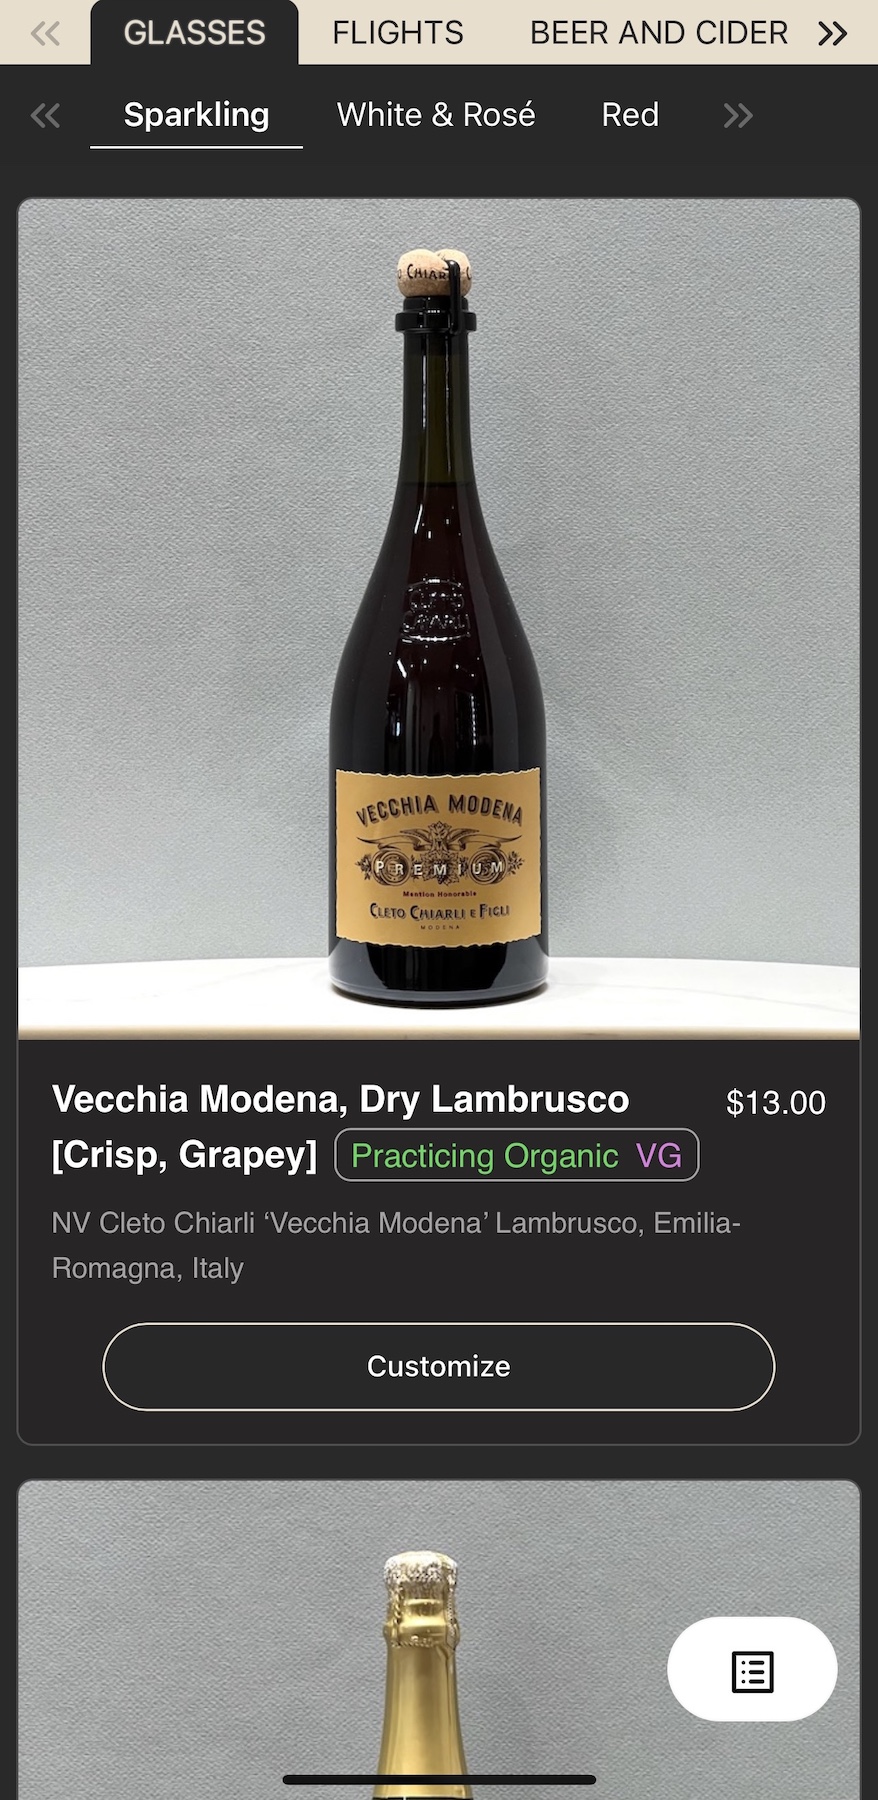Open the gold-foil bottle photo below
Image resolution: width=878 pixels, height=1800 pixels.
[439, 1640]
